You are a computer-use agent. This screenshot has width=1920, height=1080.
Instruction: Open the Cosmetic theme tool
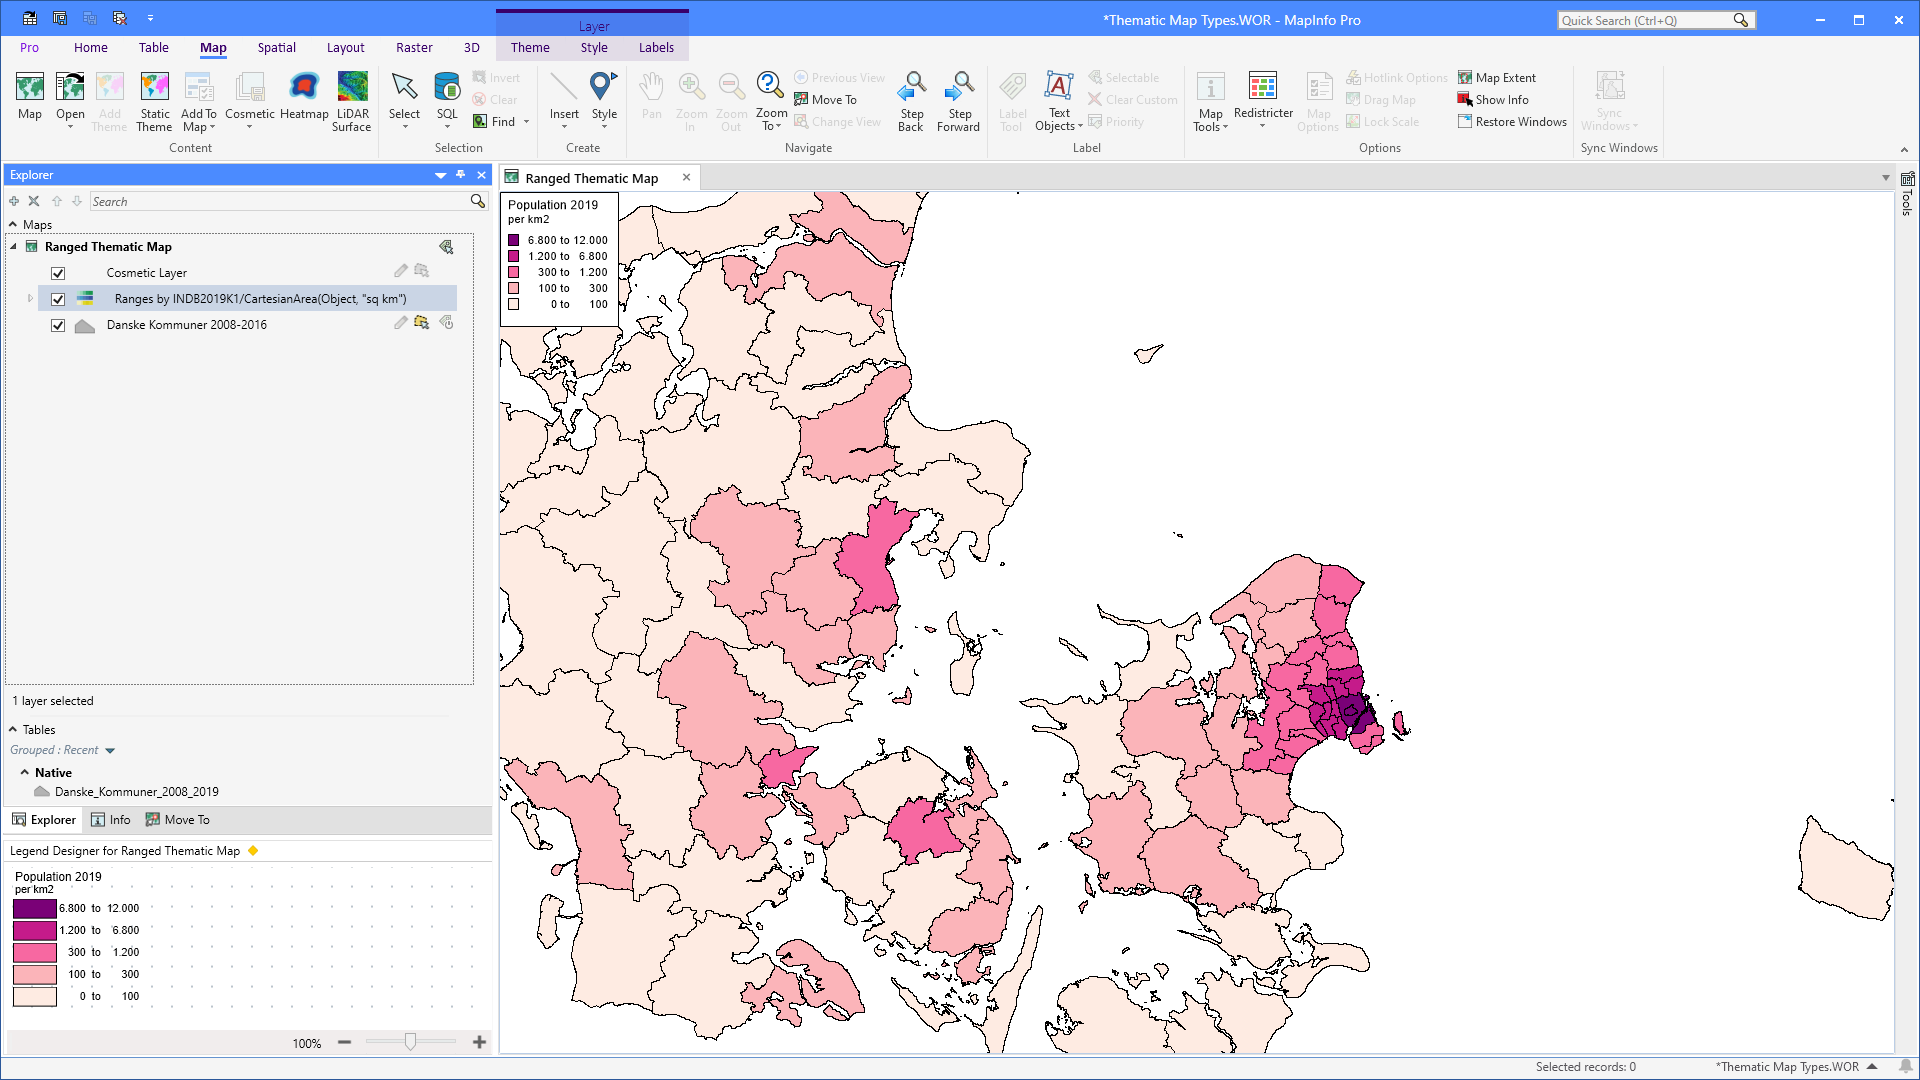tap(249, 100)
